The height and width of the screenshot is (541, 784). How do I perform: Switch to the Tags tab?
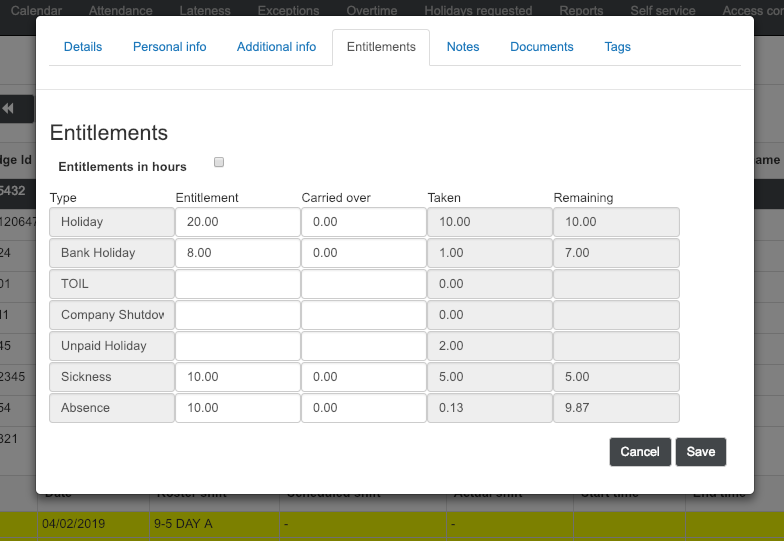coord(617,47)
